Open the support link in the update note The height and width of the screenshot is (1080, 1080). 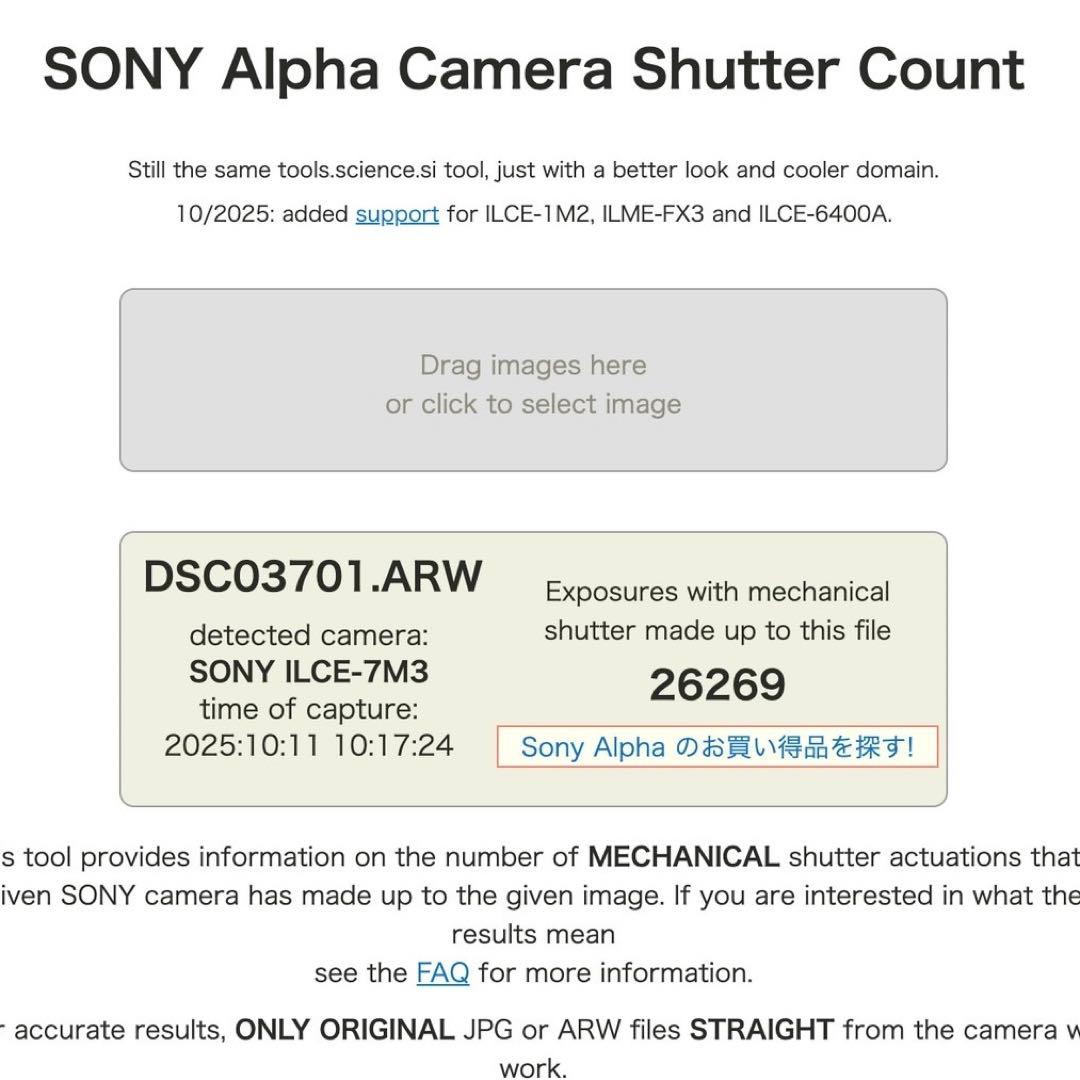point(397,214)
